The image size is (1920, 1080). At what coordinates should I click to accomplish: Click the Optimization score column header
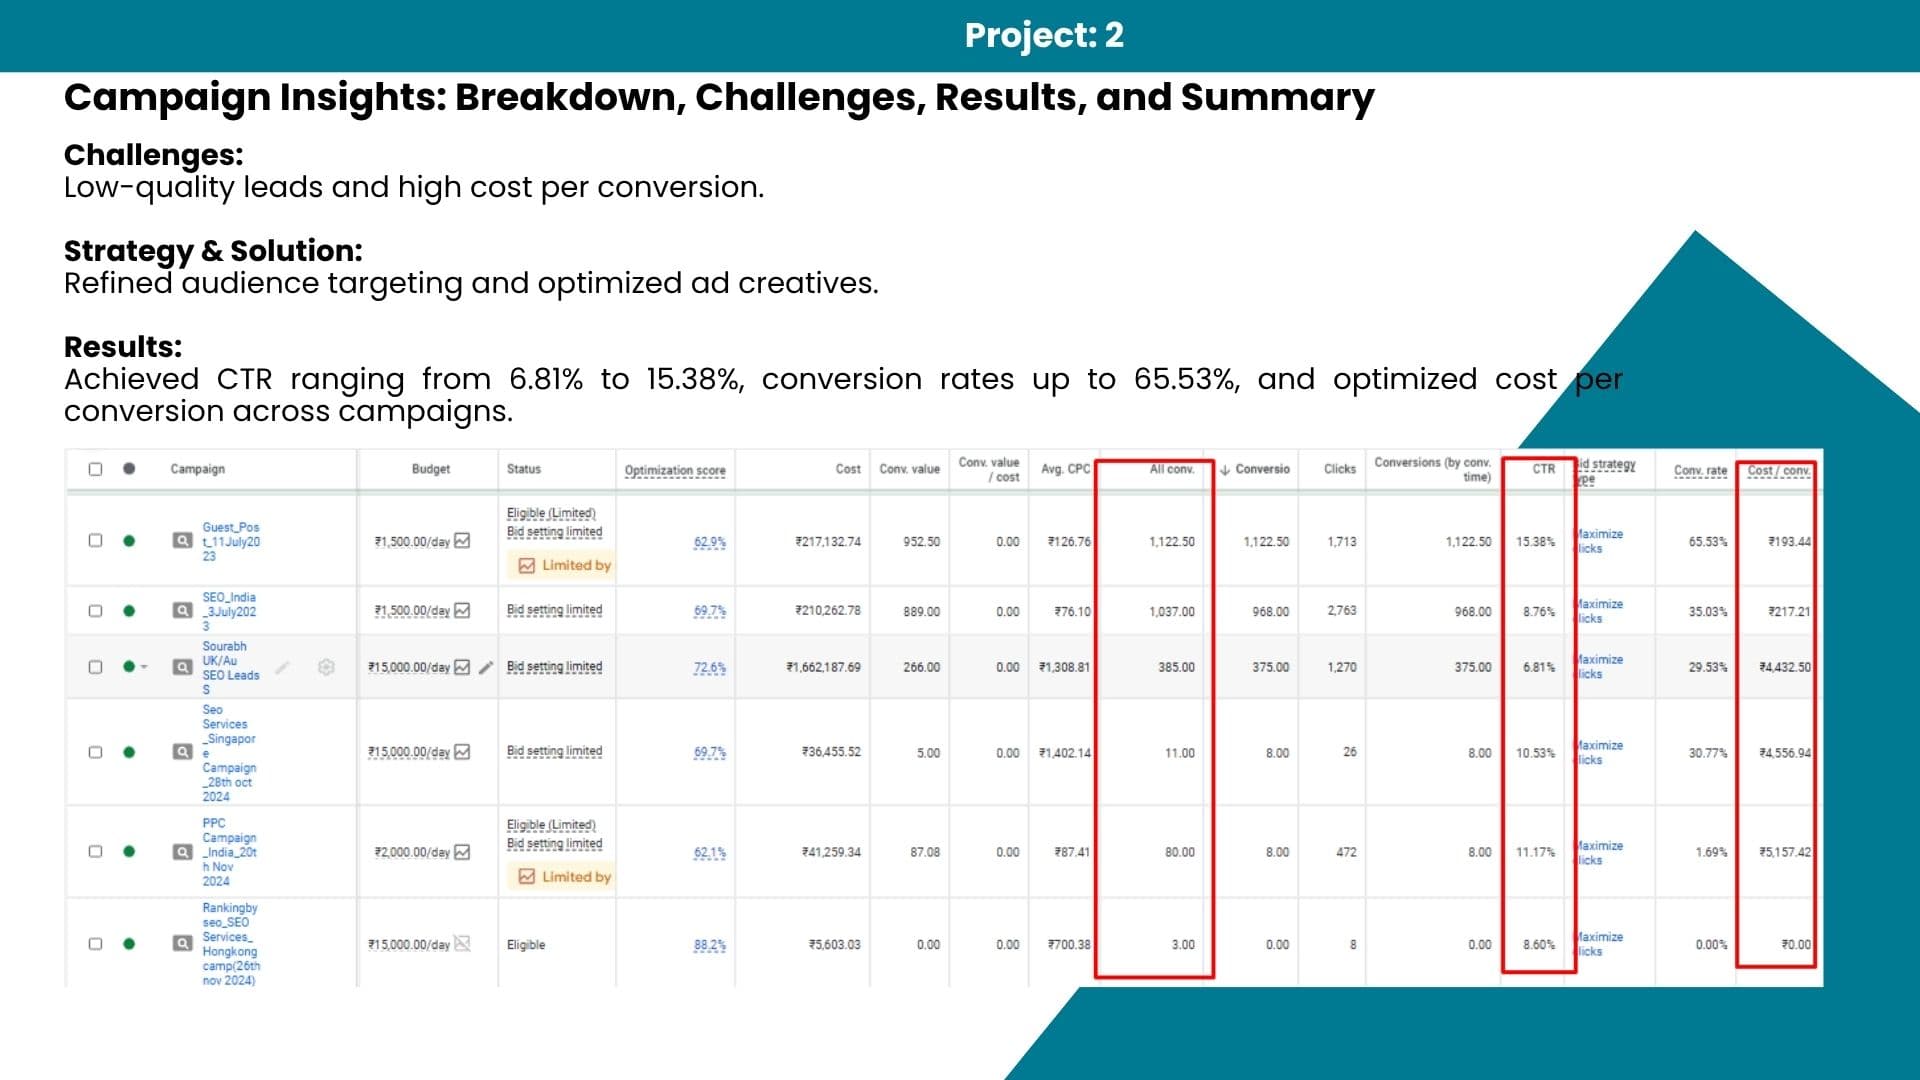[x=675, y=470]
